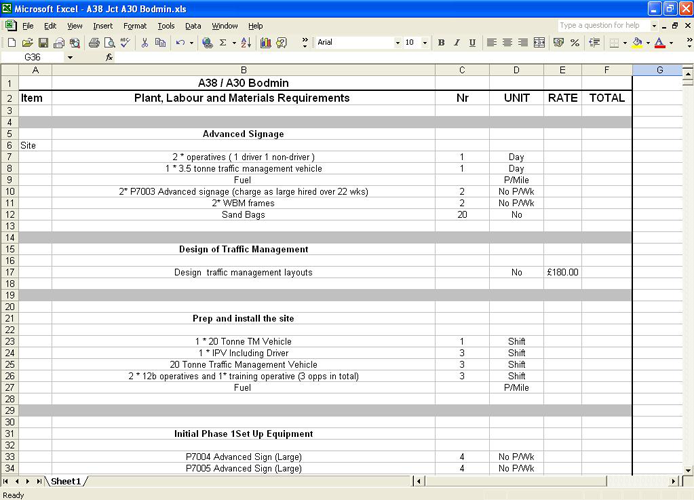Open the View menu
Screen dimensions: 694x500
[x=75, y=26]
